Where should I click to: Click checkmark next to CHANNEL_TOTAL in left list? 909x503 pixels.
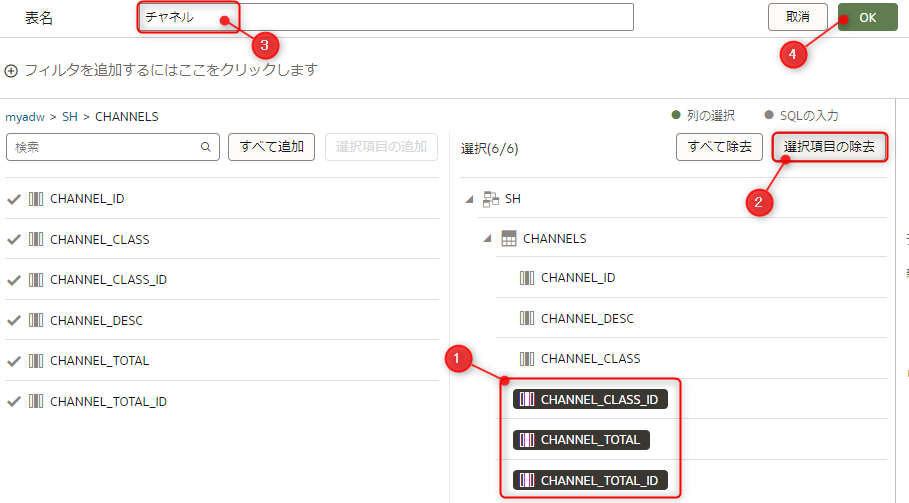point(14,361)
